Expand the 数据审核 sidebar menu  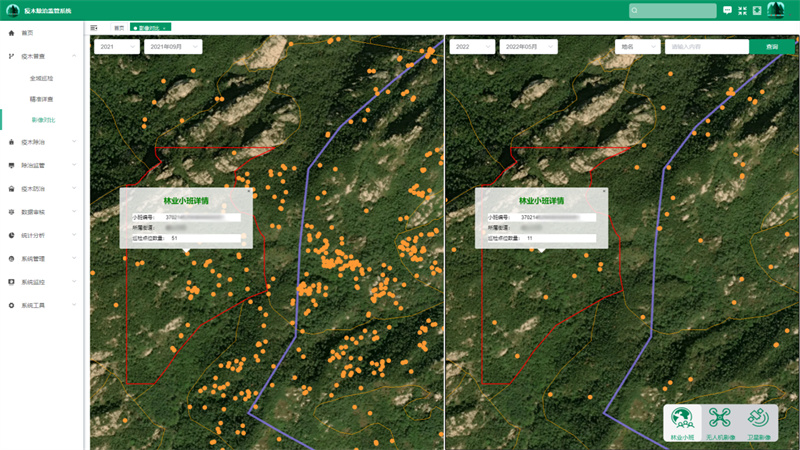(x=40, y=212)
